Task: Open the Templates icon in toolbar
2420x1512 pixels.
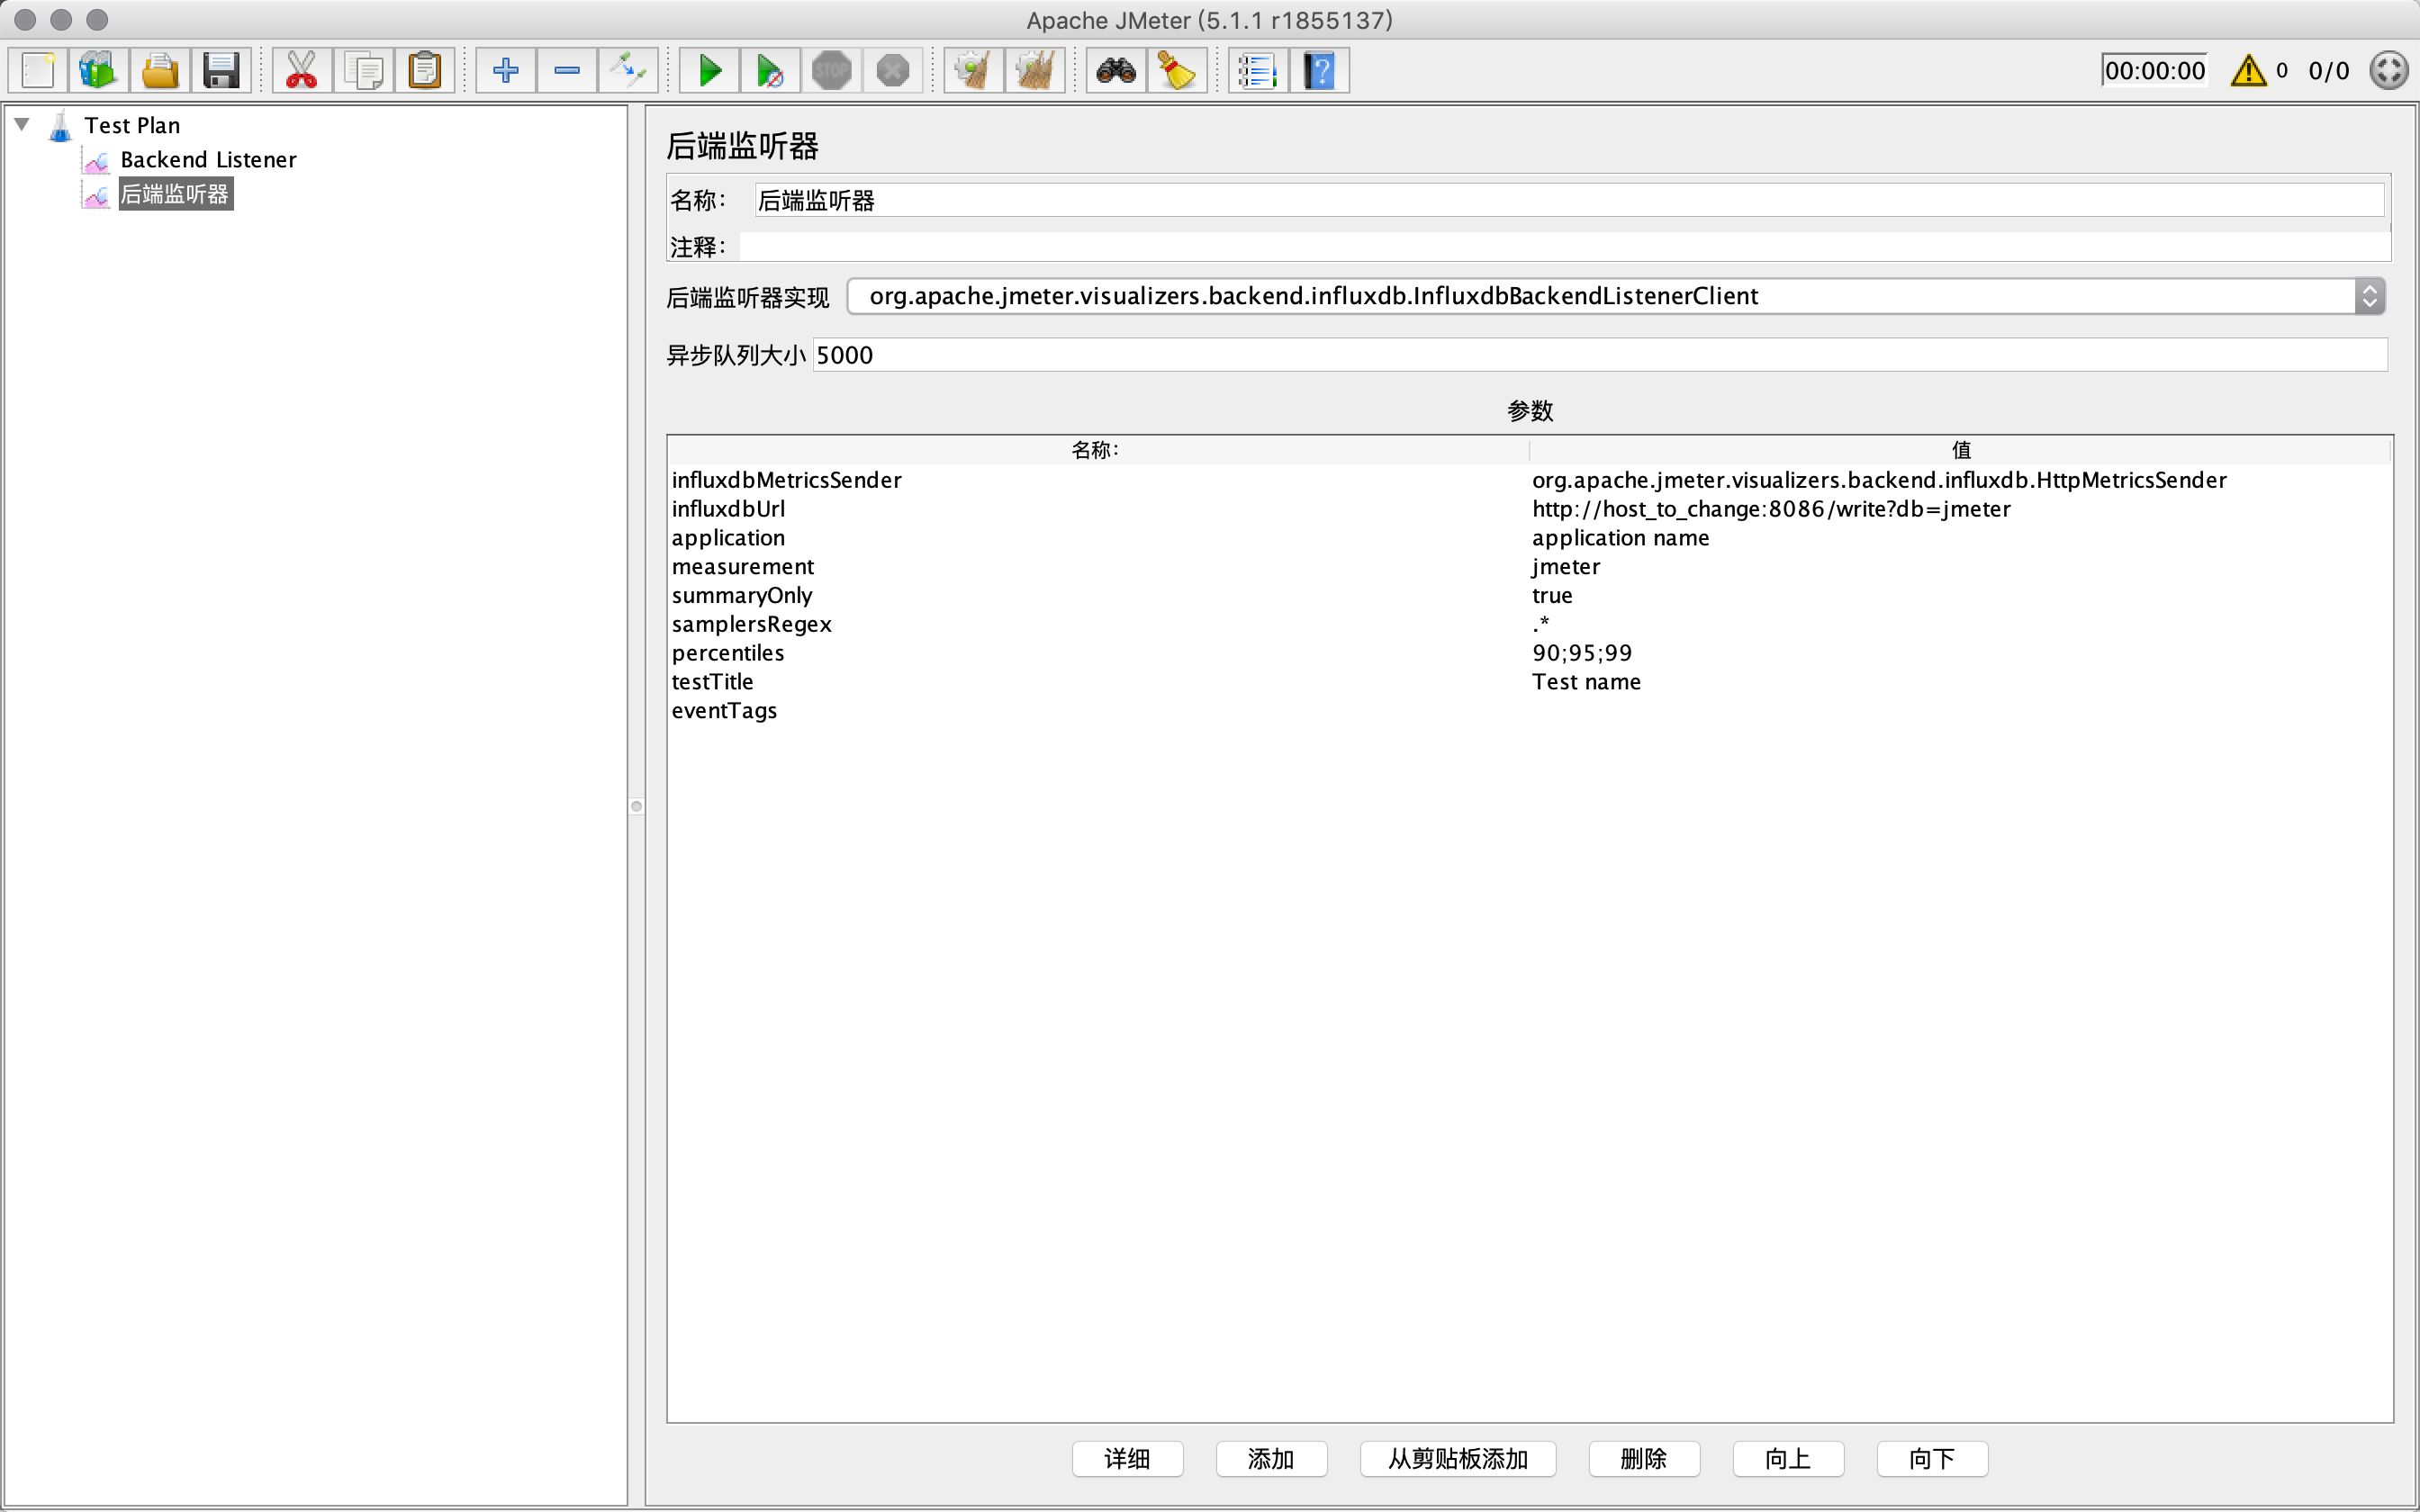Action: tap(98, 71)
